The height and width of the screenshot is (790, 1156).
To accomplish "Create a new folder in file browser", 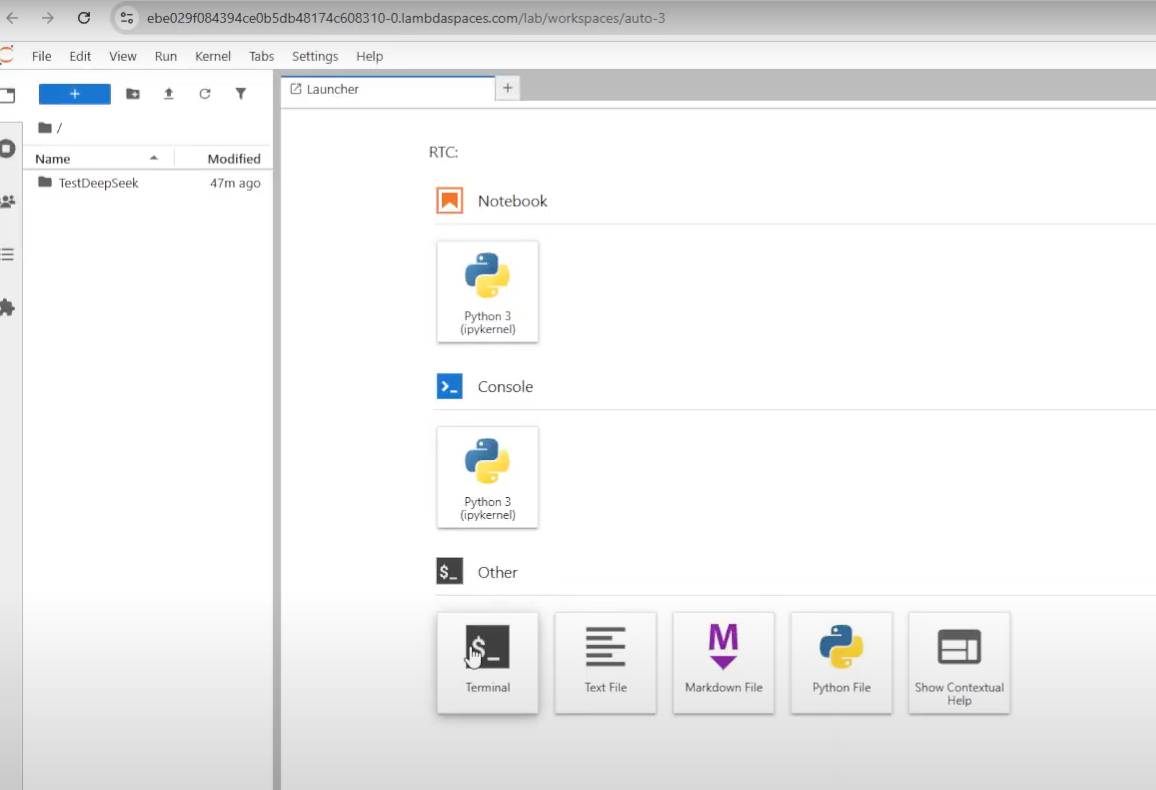I will [133, 94].
